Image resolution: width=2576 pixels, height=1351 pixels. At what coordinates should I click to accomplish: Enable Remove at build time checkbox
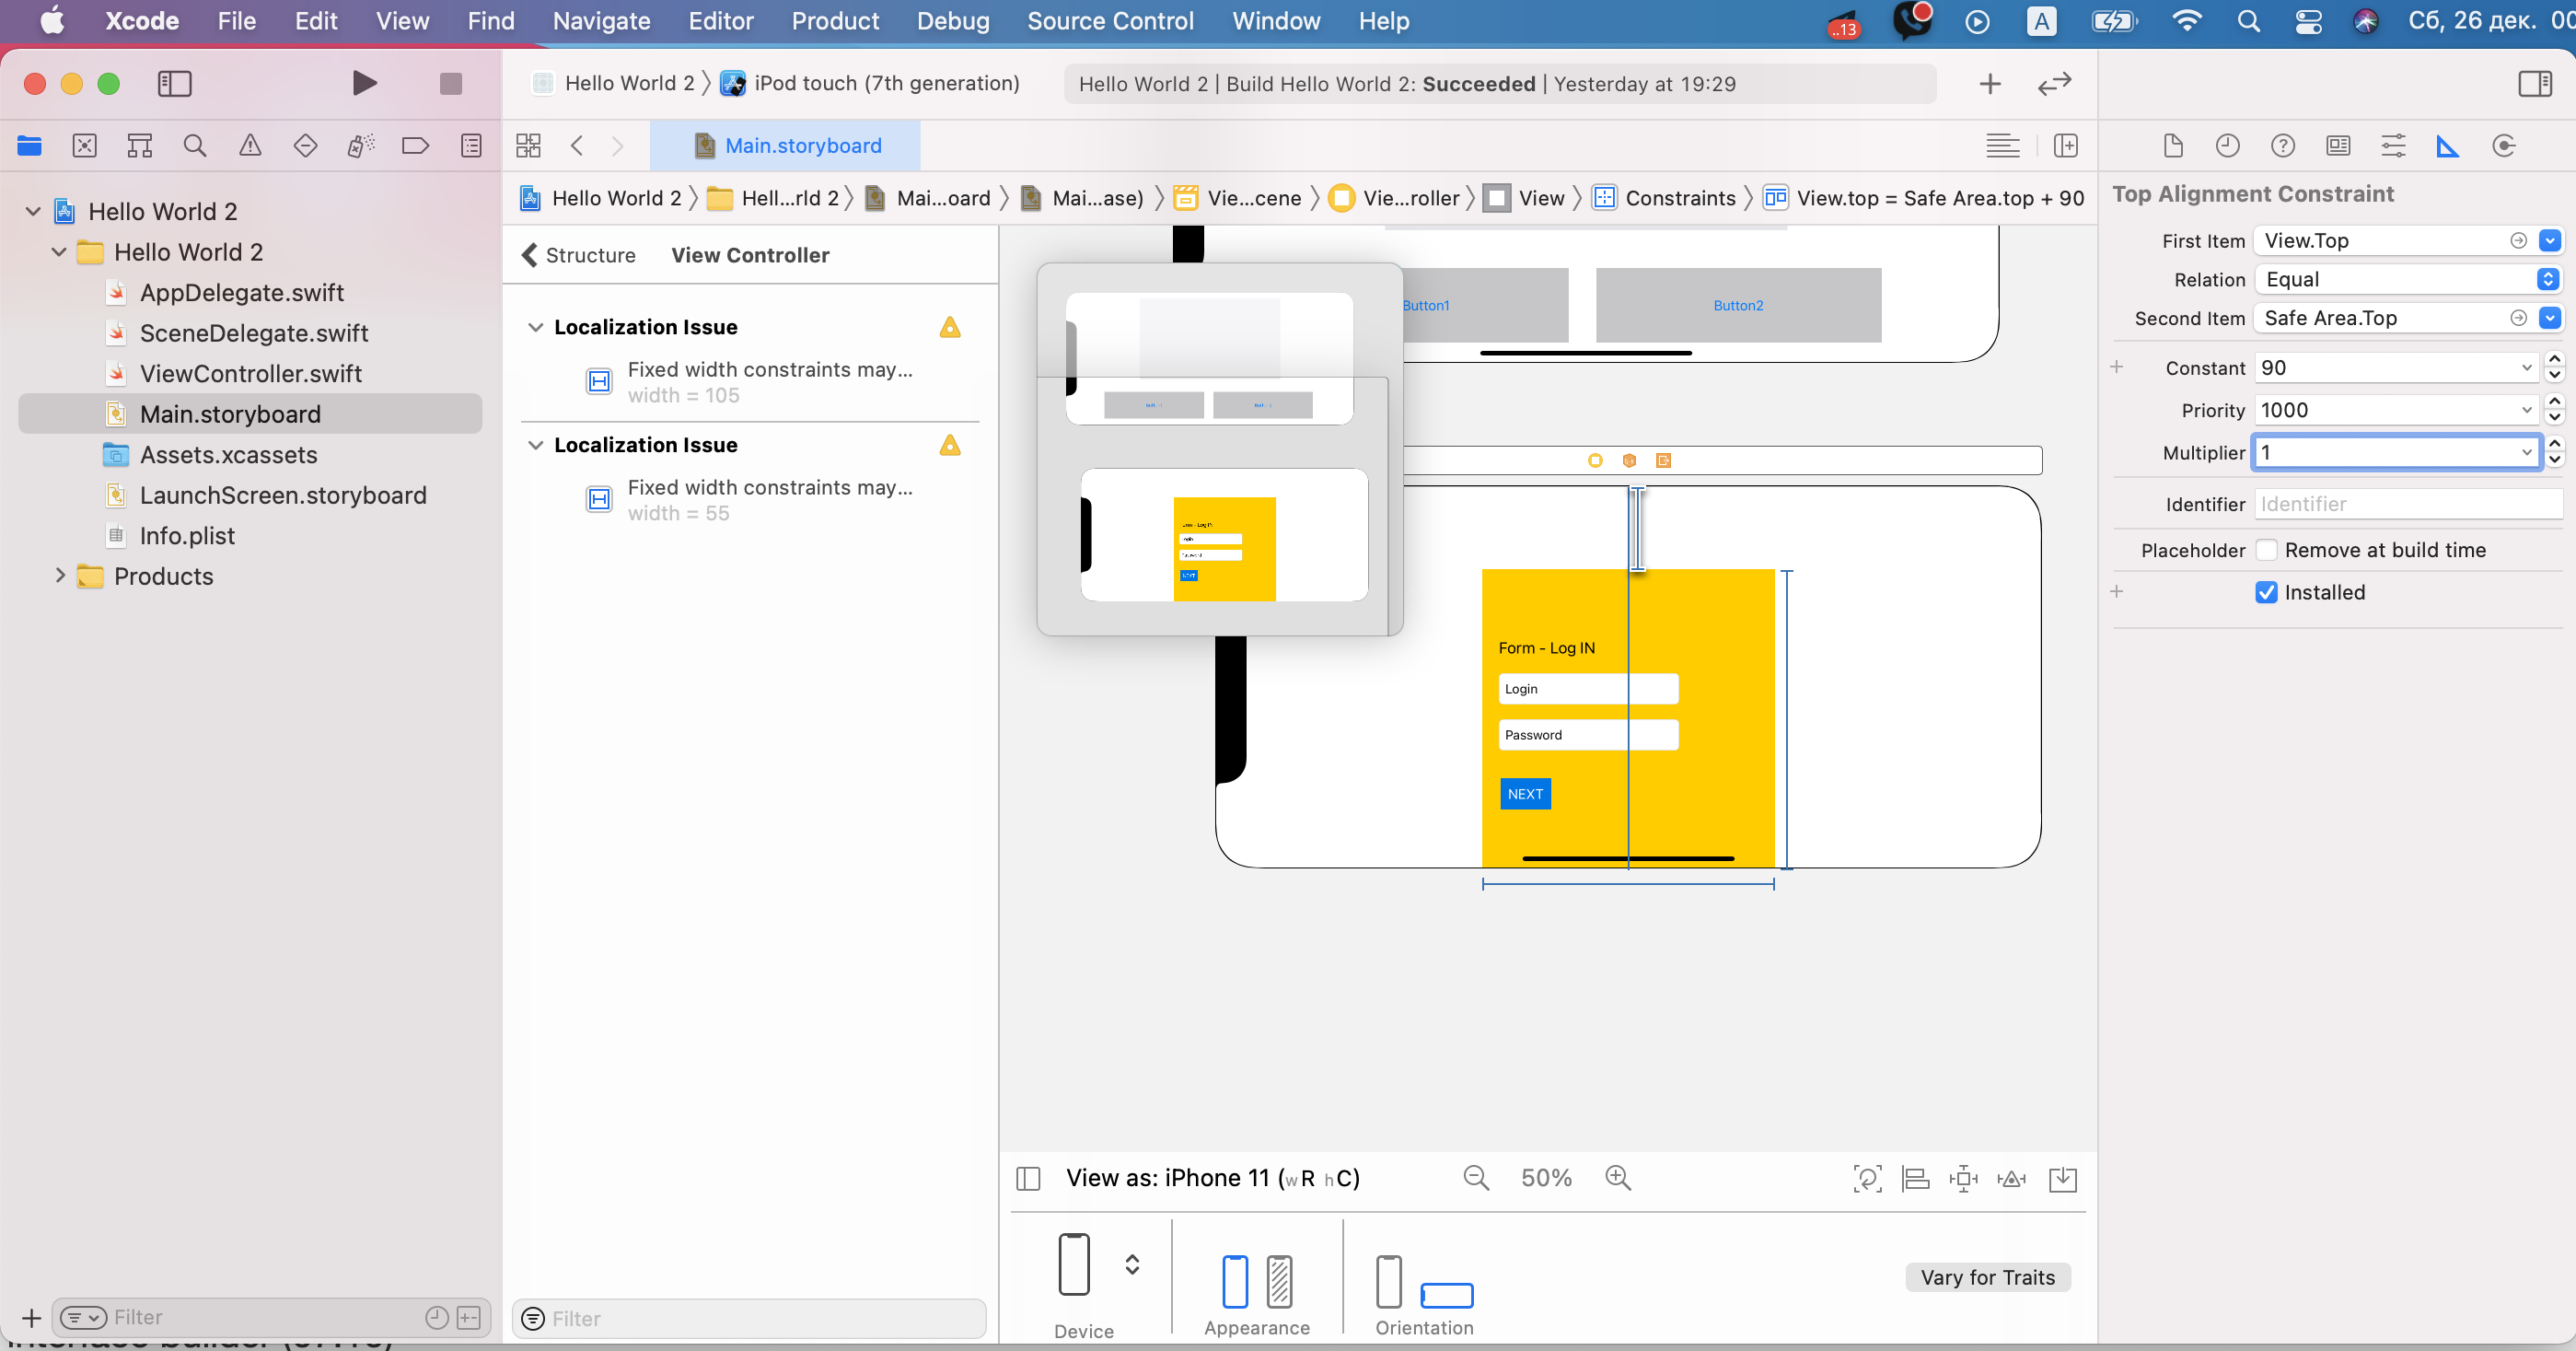click(2267, 550)
